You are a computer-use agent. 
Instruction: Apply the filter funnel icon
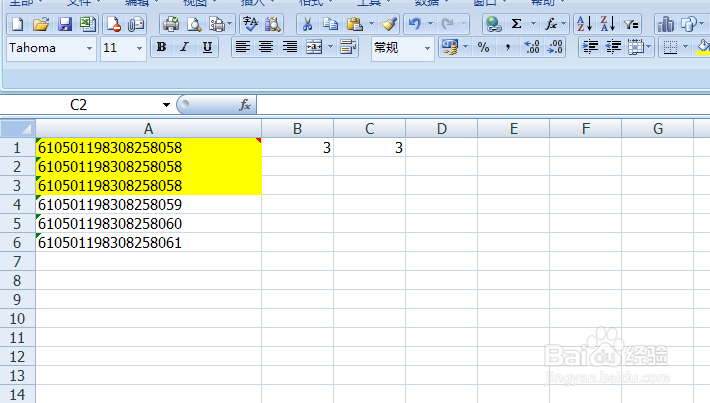pos(631,24)
